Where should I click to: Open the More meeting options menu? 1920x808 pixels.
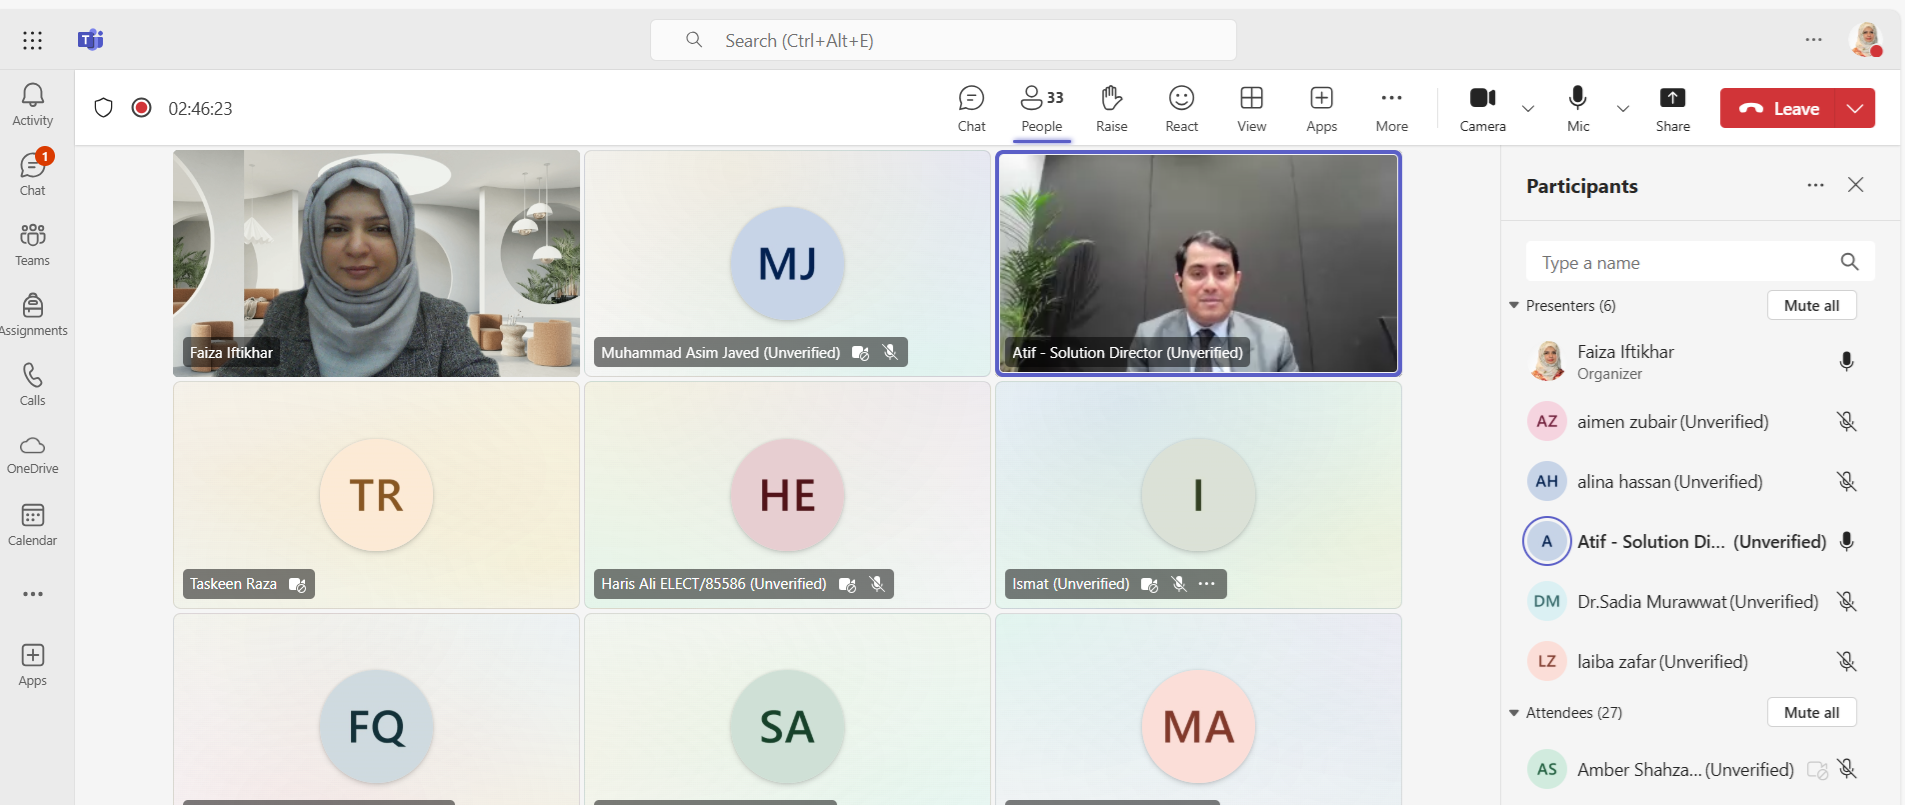pyautogui.click(x=1391, y=108)
